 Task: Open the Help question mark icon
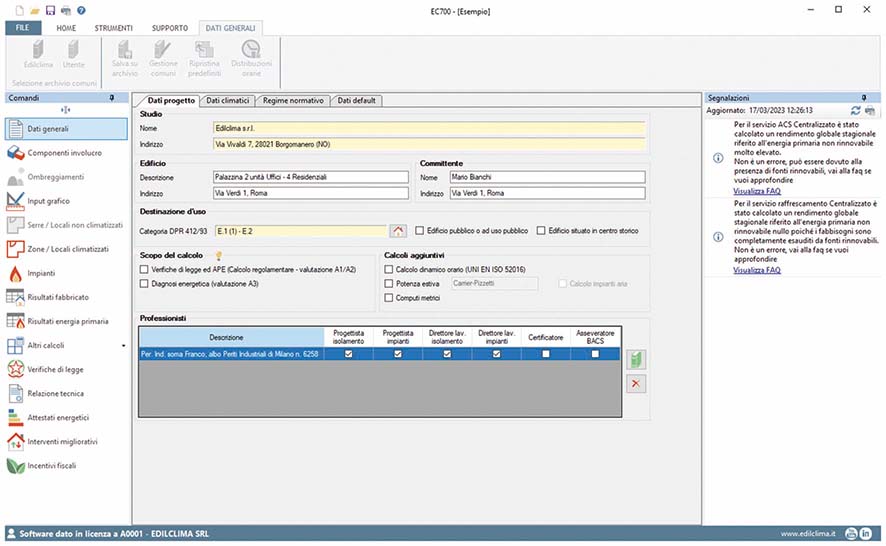81,10
